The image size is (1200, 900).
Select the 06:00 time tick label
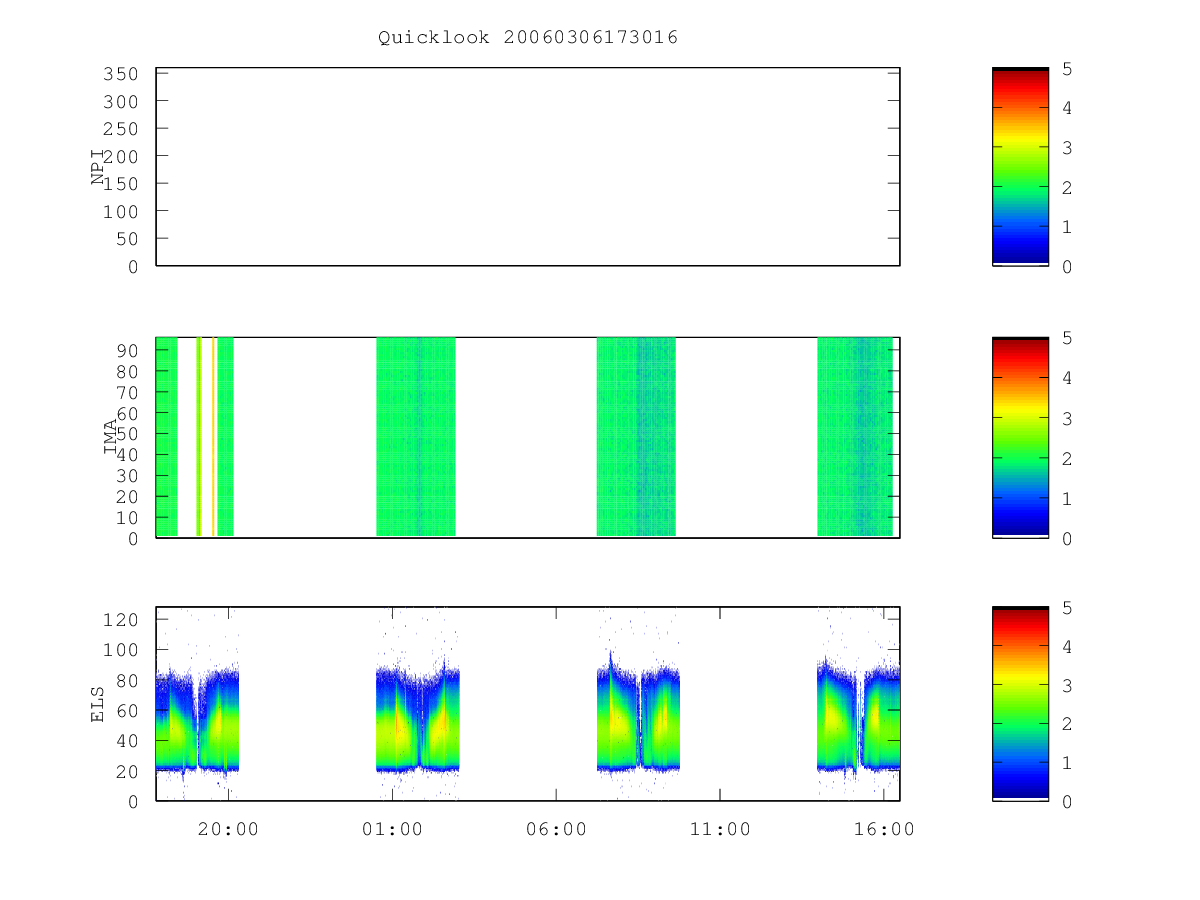pos(556,829)
